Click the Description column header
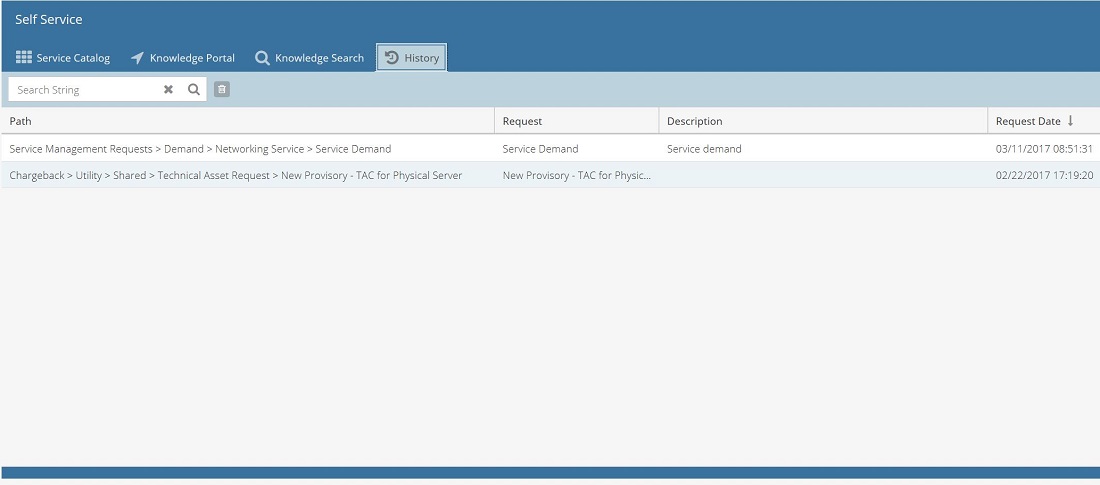Image resolution: width=1100 pixels, height=485 pixels. (694, 121)
